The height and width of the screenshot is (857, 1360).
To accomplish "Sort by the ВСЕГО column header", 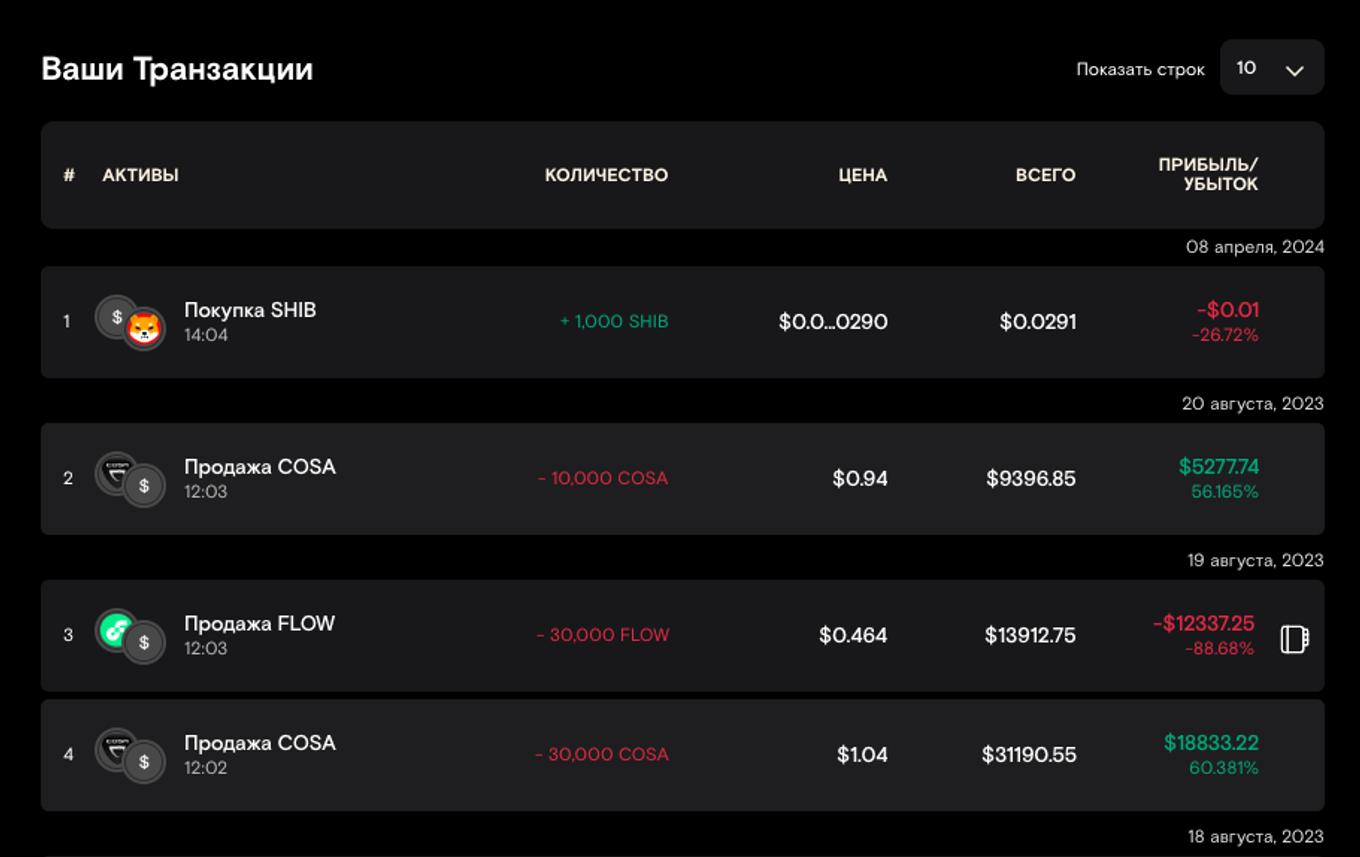I will (x=1045, y=175).
